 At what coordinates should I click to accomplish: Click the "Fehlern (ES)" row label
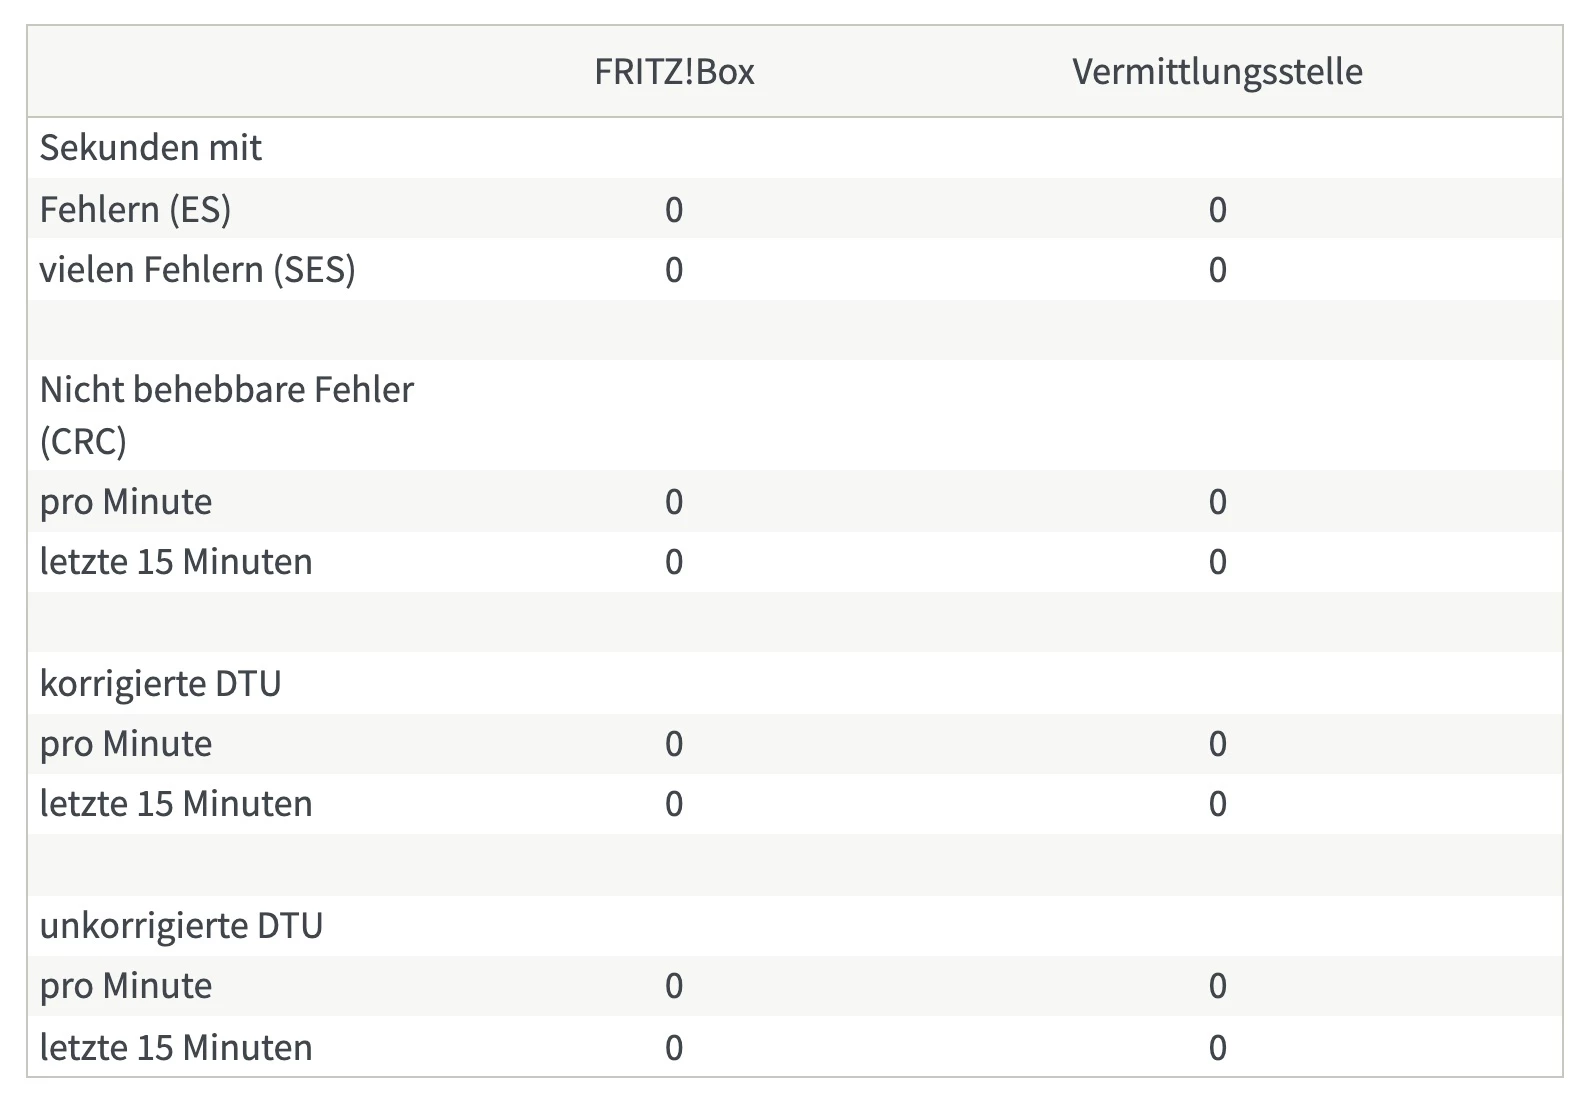point(135,210)
